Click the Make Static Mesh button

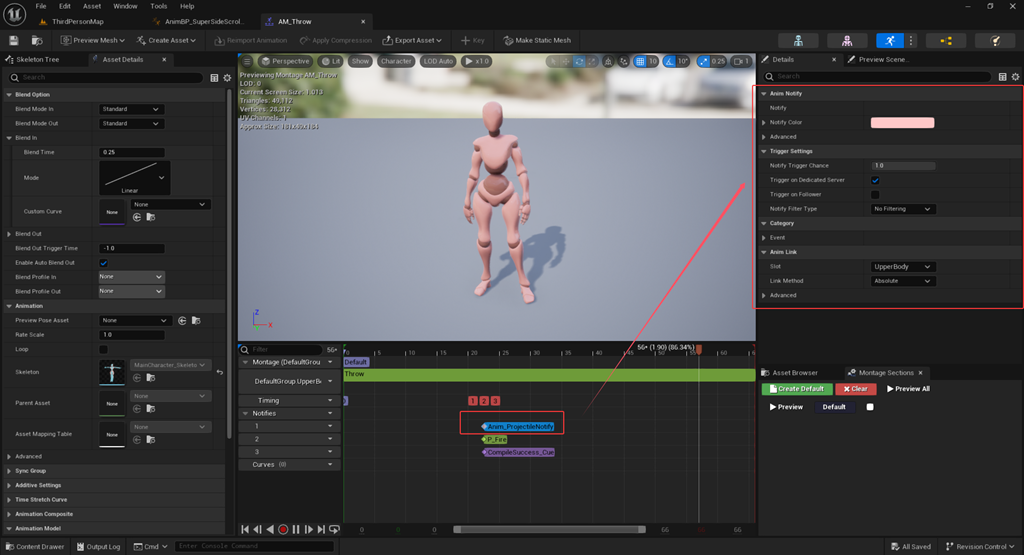click(537, 40)
